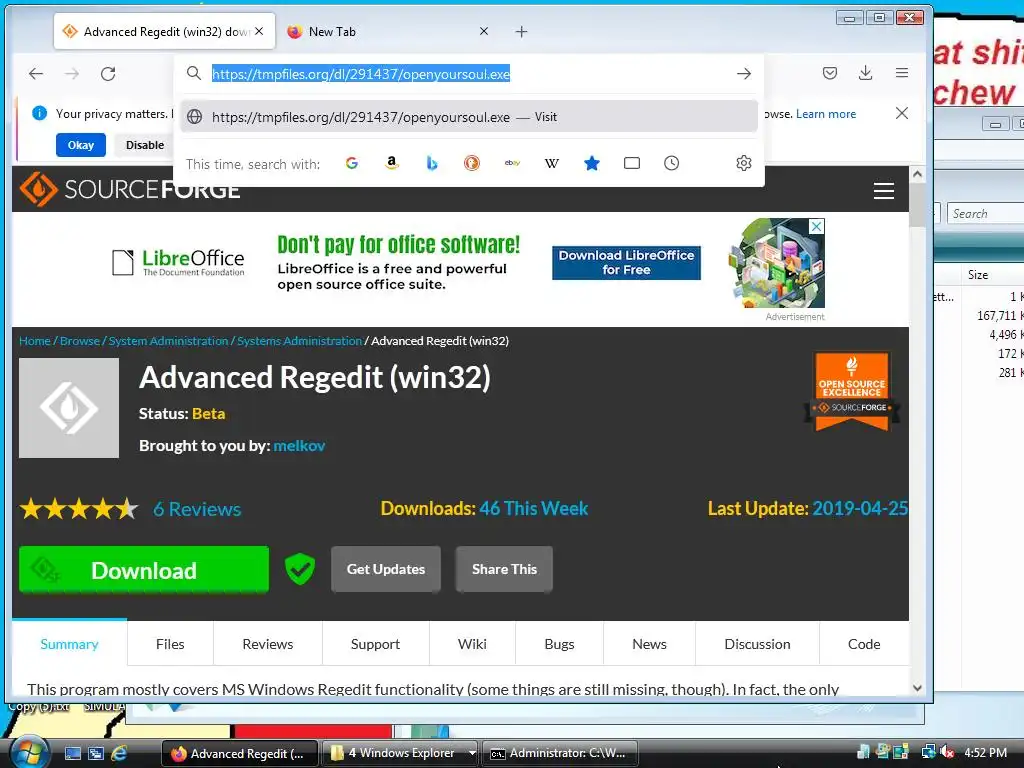Go back with the browser back arrow
The image size is (1024, 768).
pyautogui.click(x=36, y=74)
